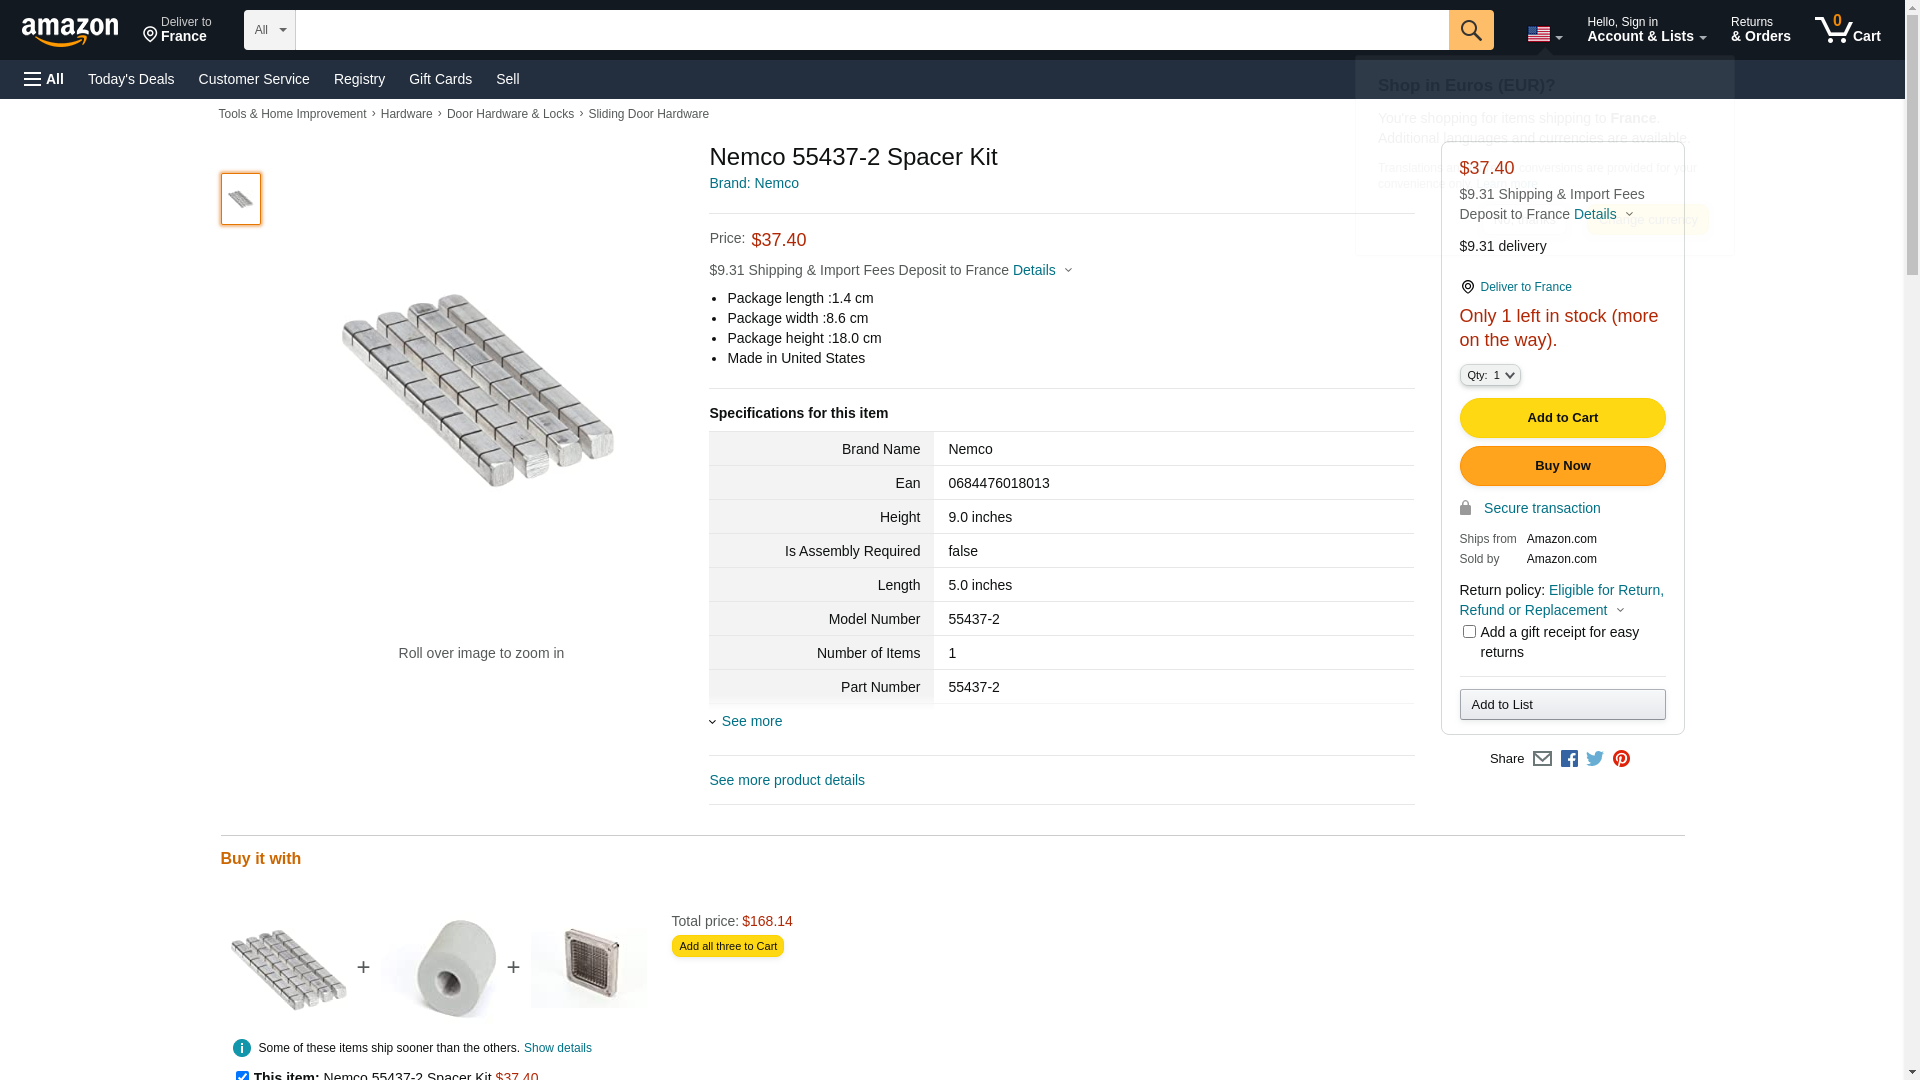Open the US flag language selector

click(x=1544, y=35)
